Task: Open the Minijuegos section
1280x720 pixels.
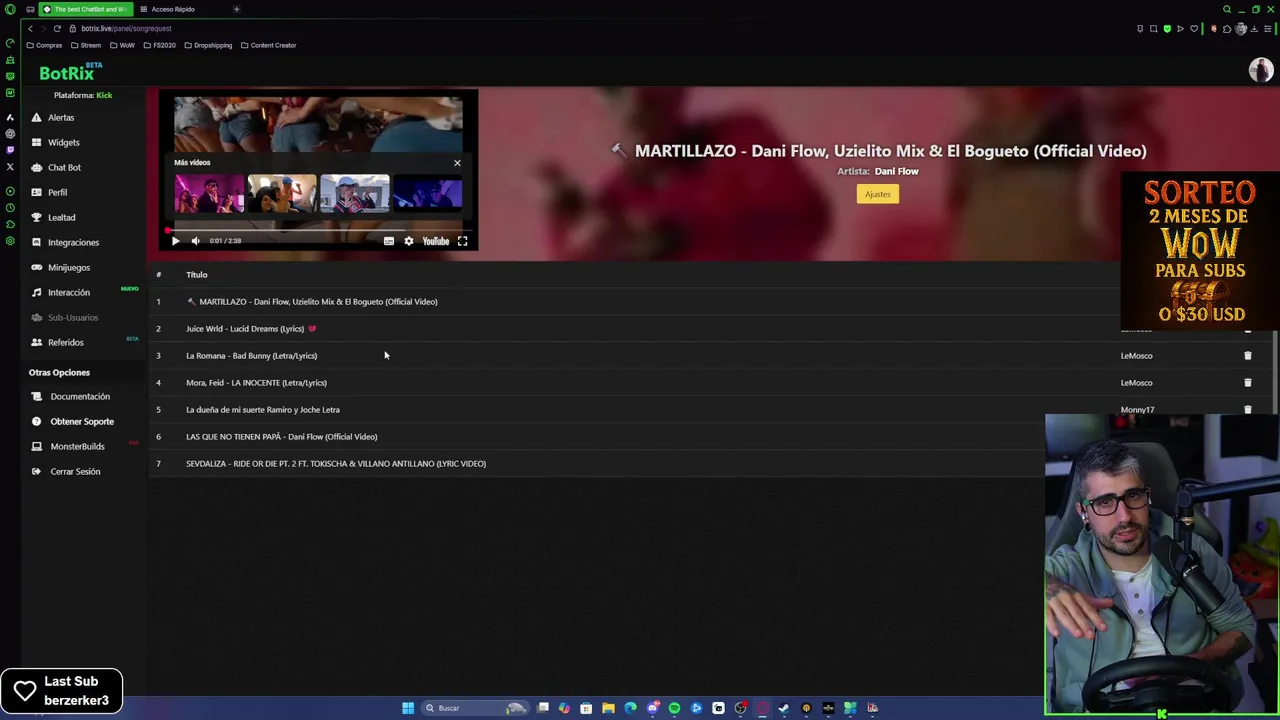Action: [x=68, y=267]
